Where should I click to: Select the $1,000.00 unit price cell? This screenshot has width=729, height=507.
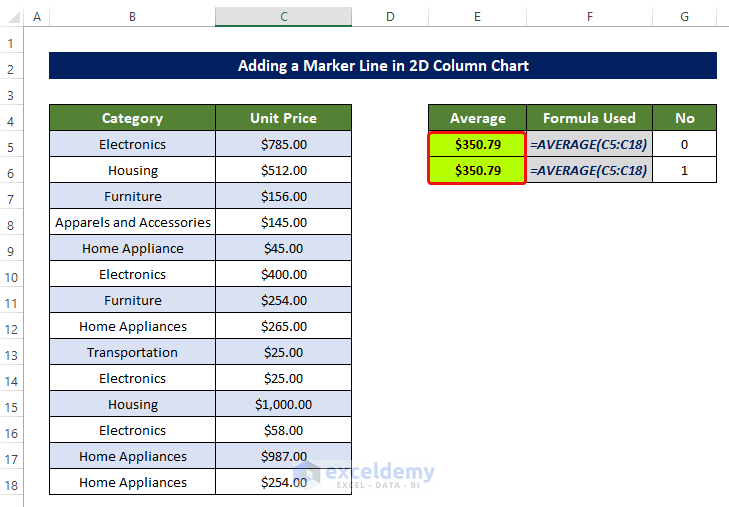(x=283, y=404)
